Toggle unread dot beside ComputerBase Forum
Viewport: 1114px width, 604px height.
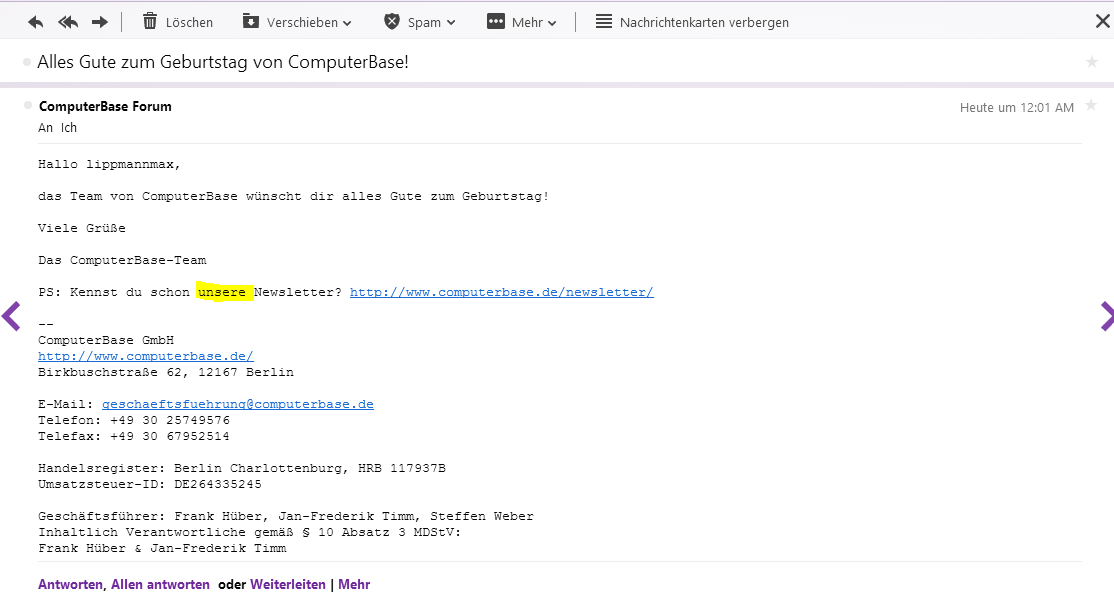(28, 105)
